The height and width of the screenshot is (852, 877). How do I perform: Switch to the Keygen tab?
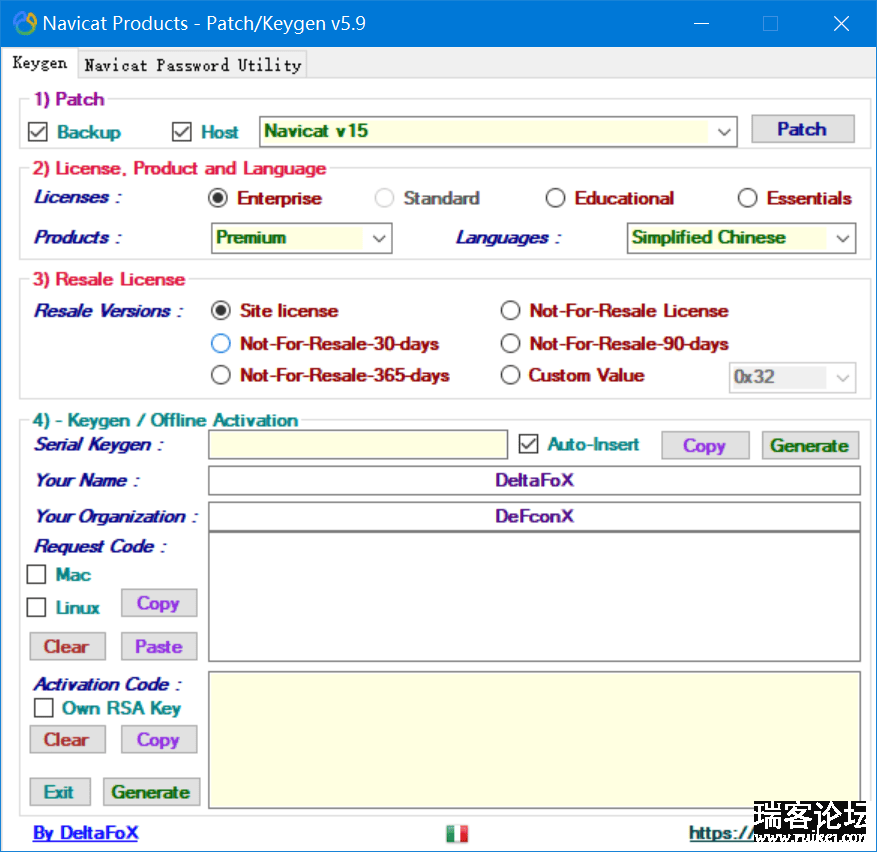[x=40, y=63]
